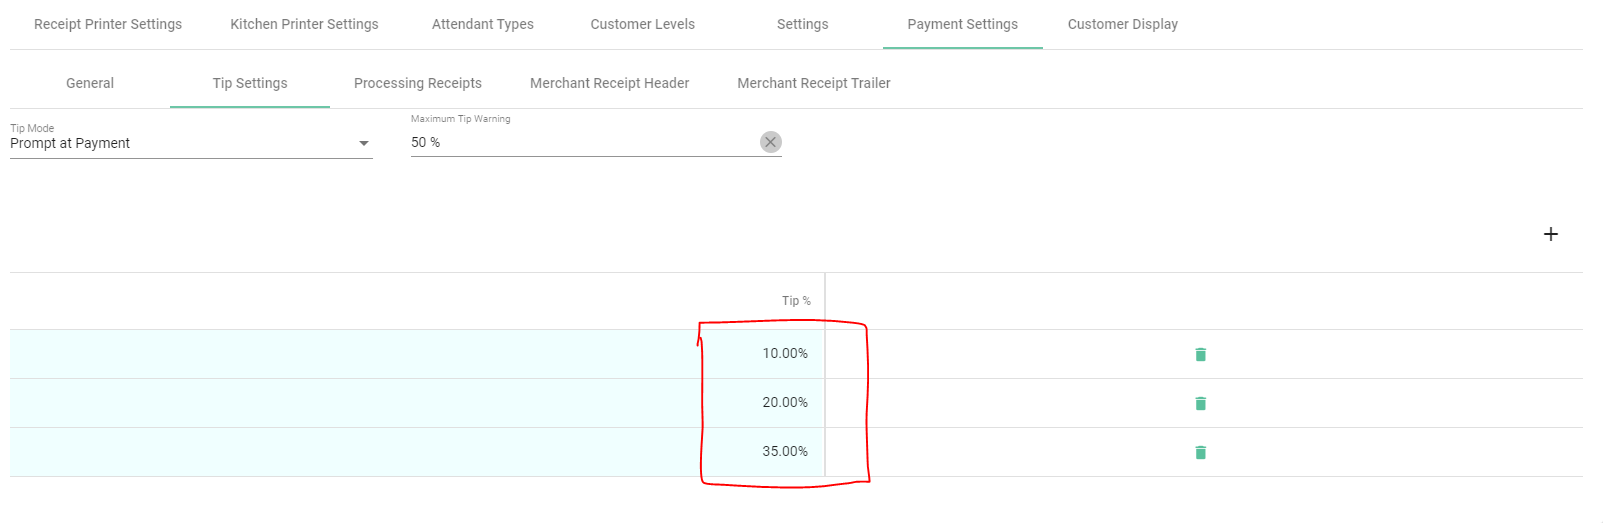Open the Kitchen Printer Settings tab
Screen dimensions: 1603x523
tap(304, 24)
